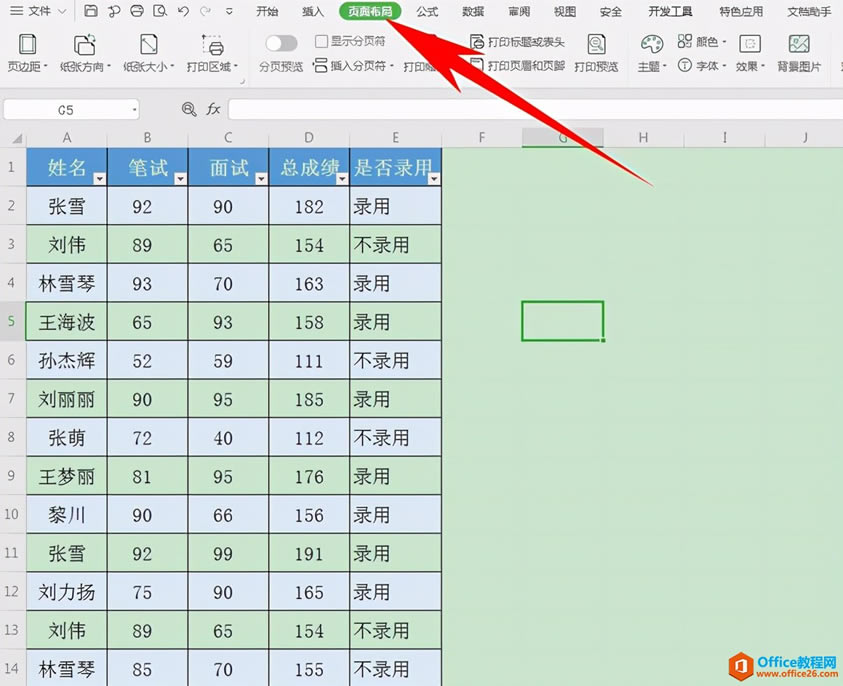Click the 背景图片 background picture icon
Image resolution: width=843 pixels, height=686 pixels.
pos(799,44)
